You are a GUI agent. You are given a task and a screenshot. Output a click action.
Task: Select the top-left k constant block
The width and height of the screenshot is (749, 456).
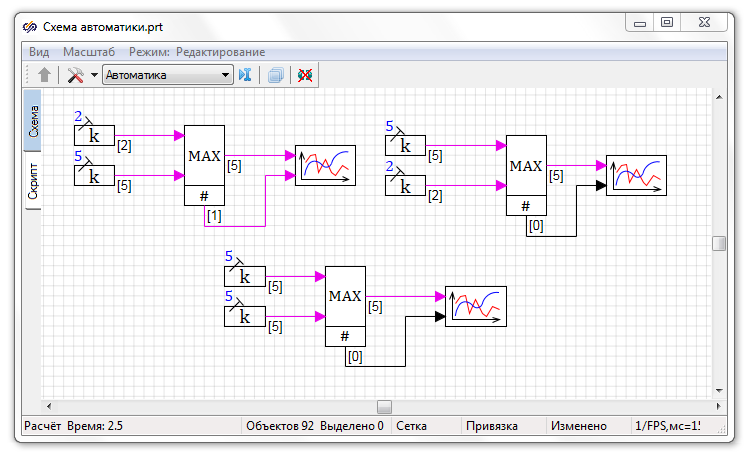point(94,135)
